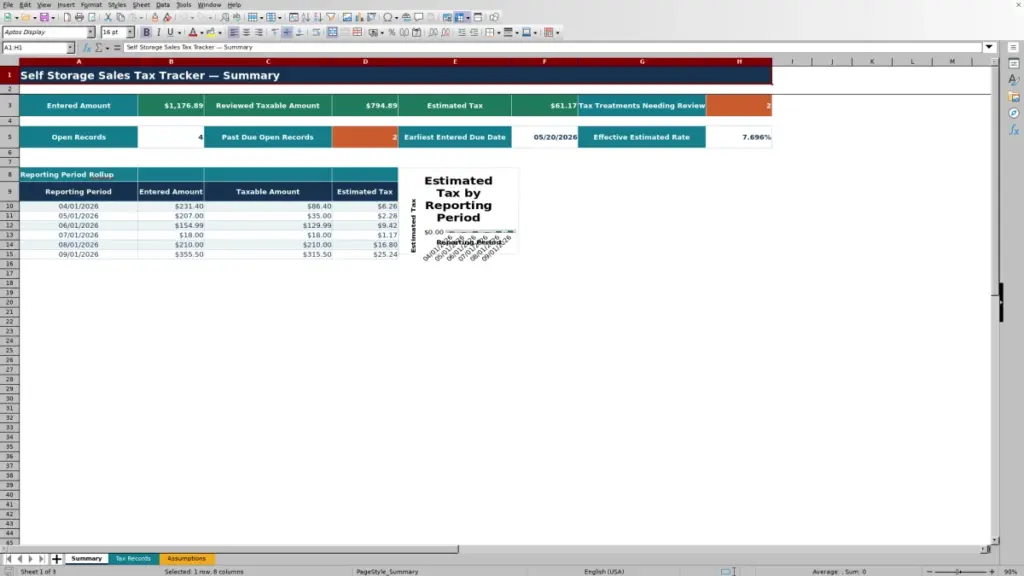Click the Sheet 1 of 3 status field

point(39,572)
